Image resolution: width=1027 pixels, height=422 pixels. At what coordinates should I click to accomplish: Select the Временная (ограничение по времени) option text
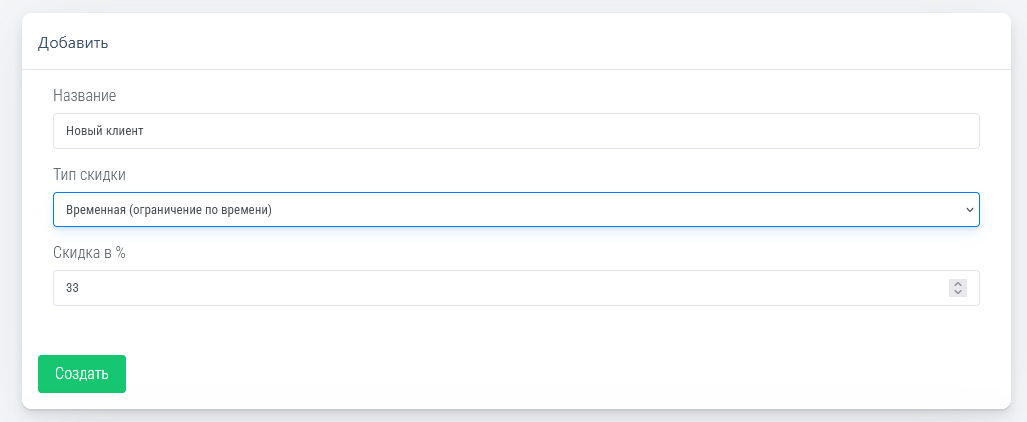click(x=169, y=210)
